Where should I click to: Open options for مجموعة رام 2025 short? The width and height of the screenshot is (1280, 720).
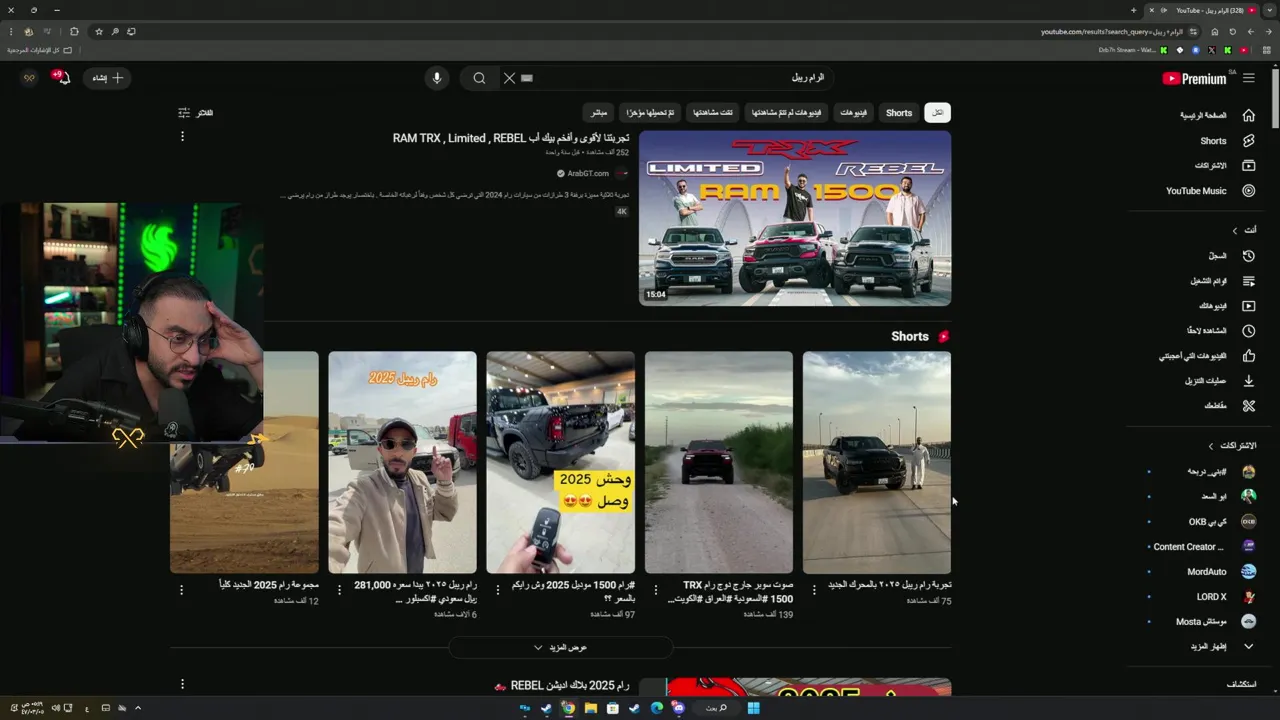click(x=181, y=590)
